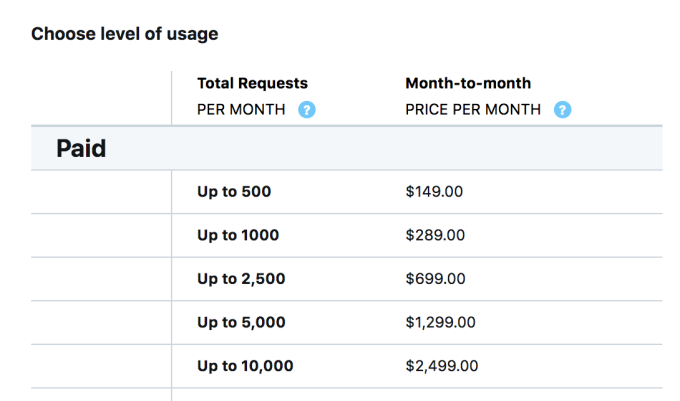Select the $2,499.00 monthly price
This screenshot has width=680, height=401.
tap(442, 366)
